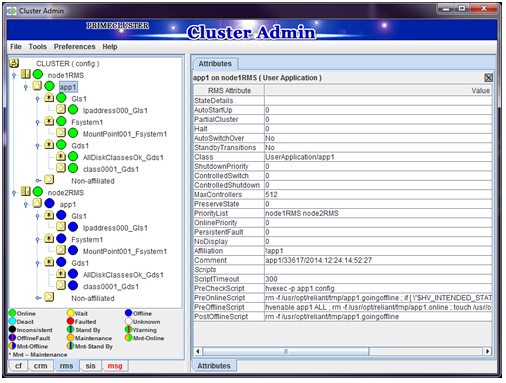Click blue offline circle next to node2RMS app1
The image size is (506, 383).
coord(49,203)
